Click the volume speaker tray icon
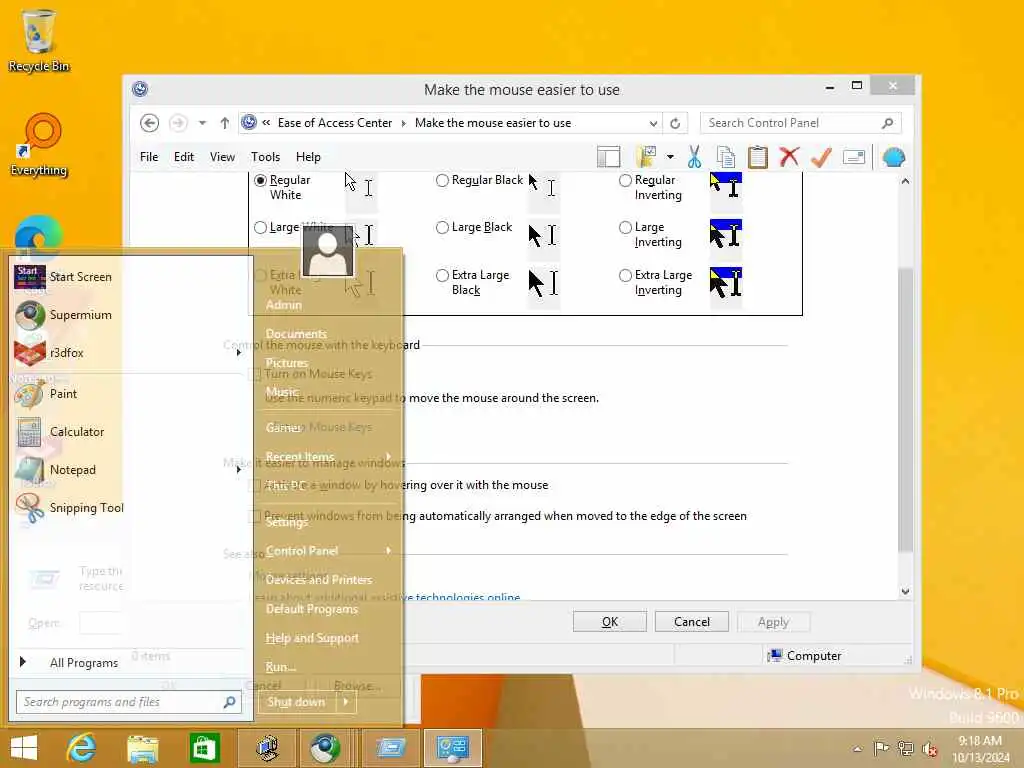Viewport: 1024px width, 768px height. pos(929,749)
